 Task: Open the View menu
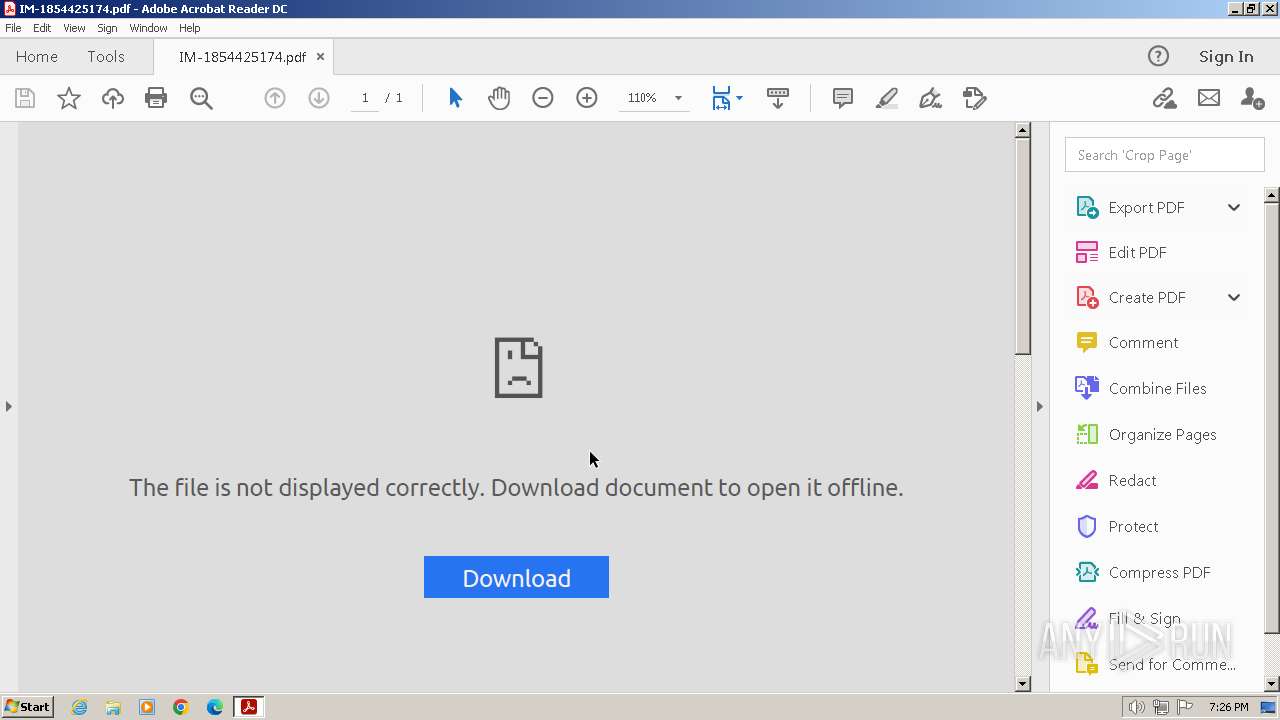click(x=74, y=28)
